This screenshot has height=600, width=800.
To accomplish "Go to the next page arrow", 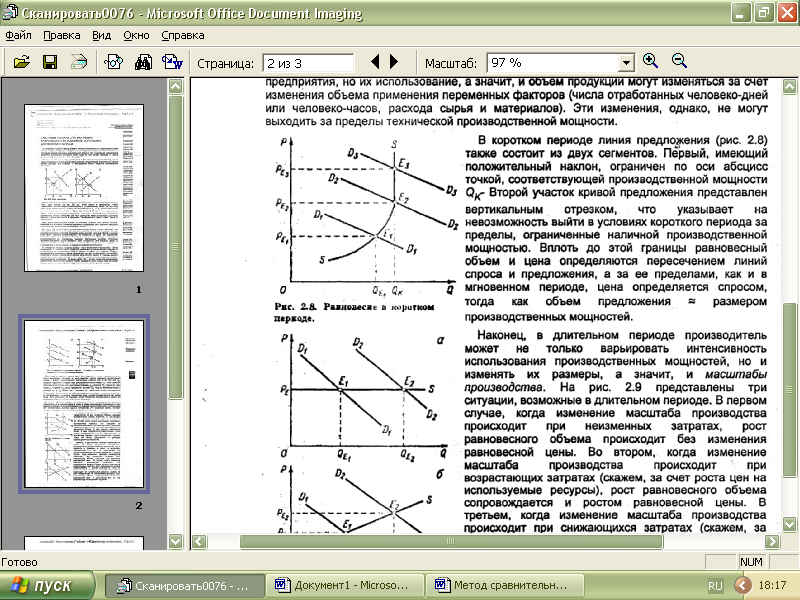I will pos(394,62).
